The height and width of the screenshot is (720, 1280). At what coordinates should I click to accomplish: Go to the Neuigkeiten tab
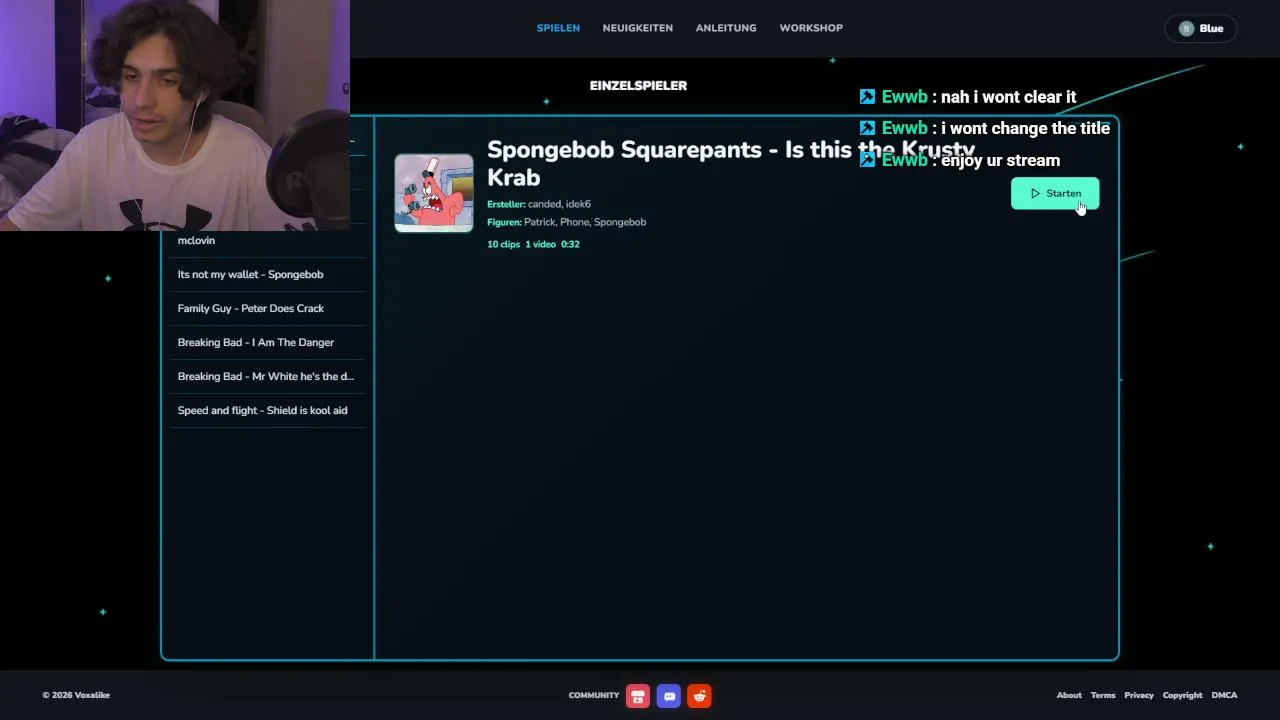pyautogui.click(x=637, y=28)
